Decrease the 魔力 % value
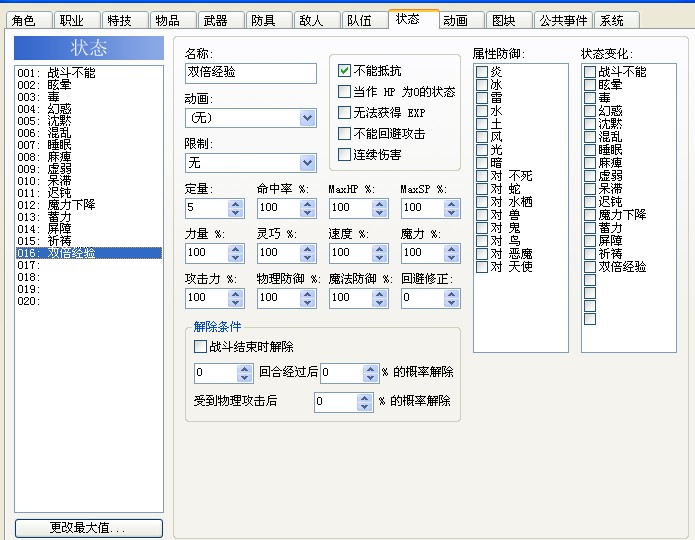 tap(451, 258)
